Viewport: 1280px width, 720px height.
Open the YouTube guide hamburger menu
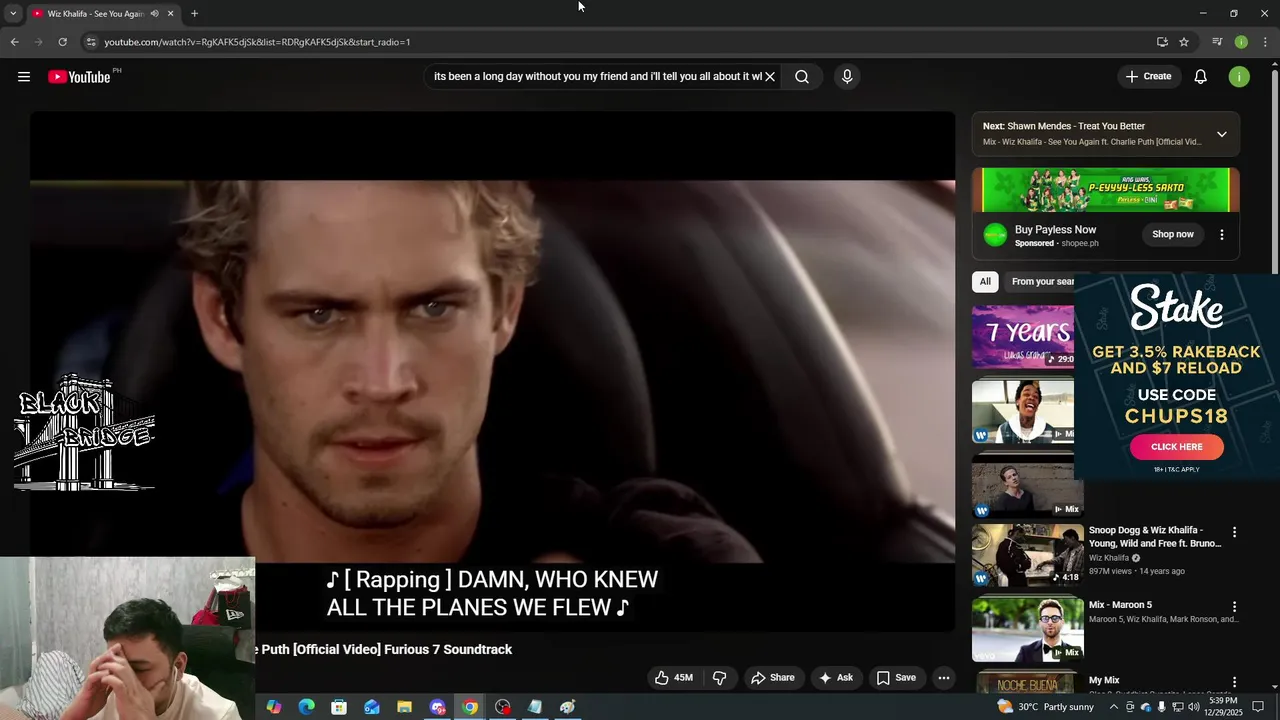point(24,77)
